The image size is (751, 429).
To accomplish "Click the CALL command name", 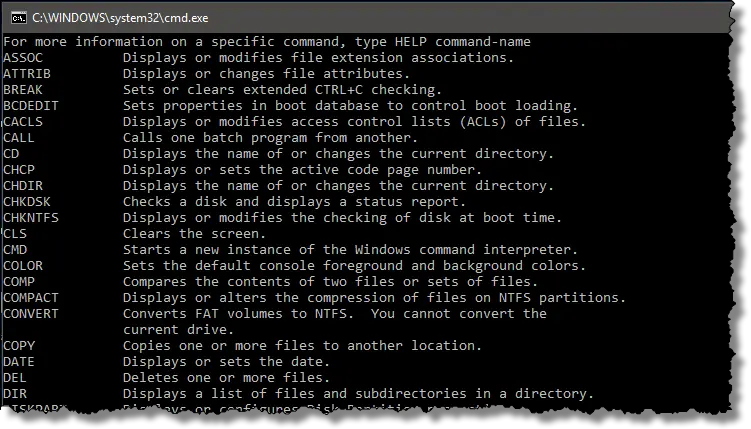I will click(19, 138).
